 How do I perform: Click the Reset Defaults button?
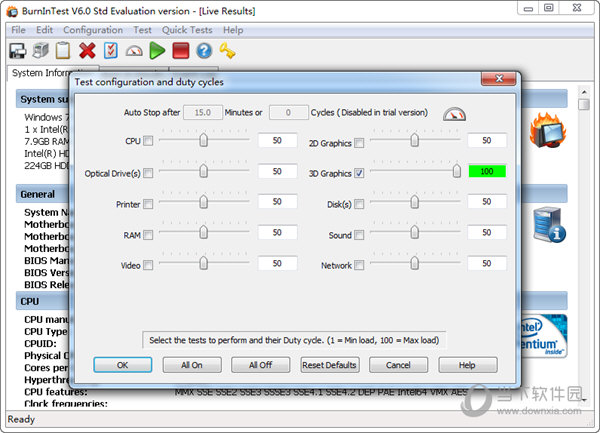pos(329,365)
